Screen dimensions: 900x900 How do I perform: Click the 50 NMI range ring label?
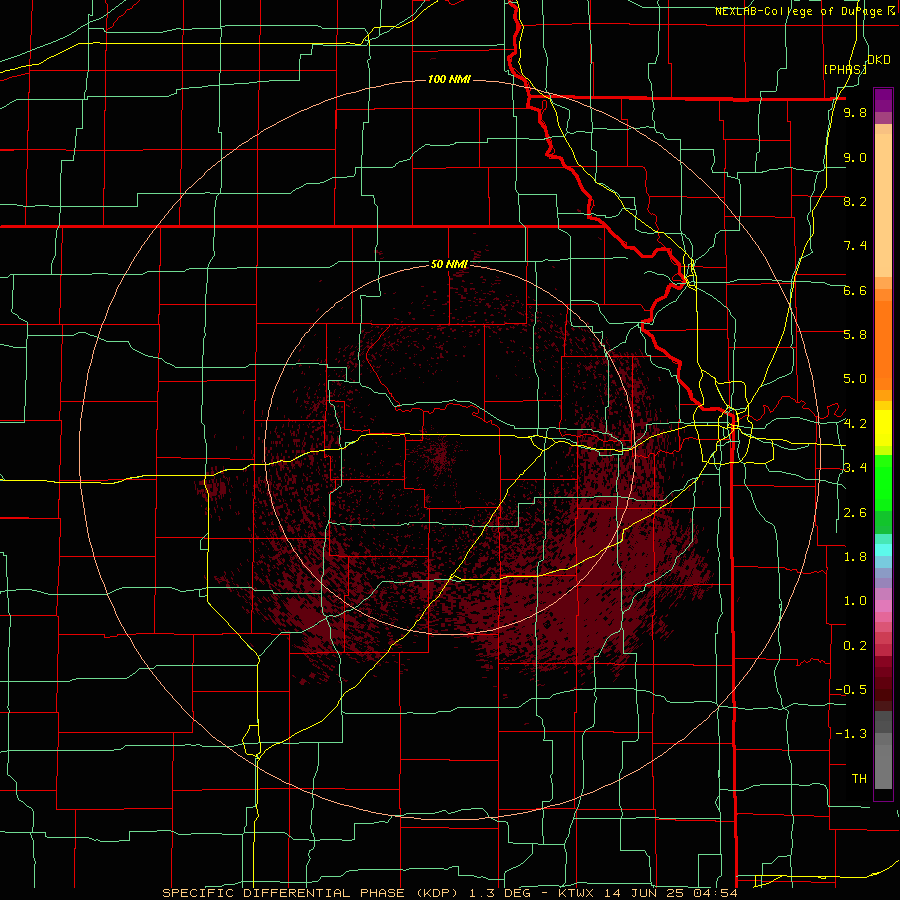pos(449,265)
